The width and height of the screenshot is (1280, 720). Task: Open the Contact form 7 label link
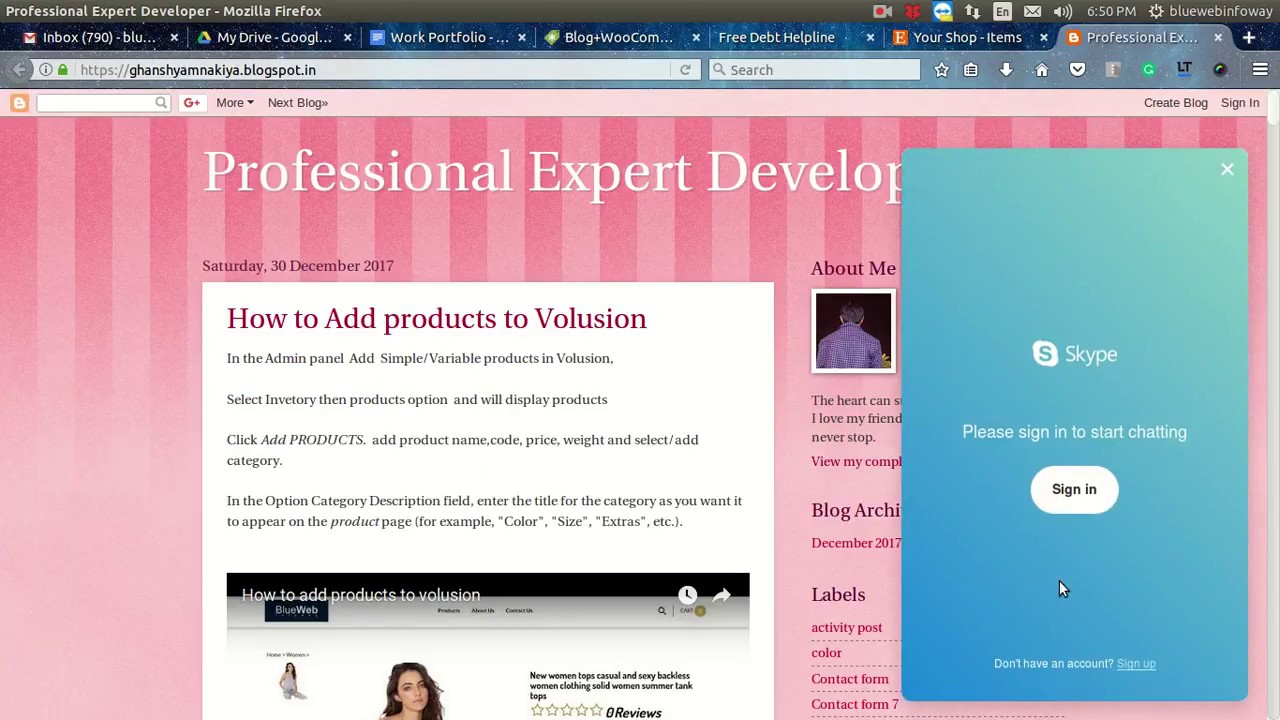(x=855, y=704)
